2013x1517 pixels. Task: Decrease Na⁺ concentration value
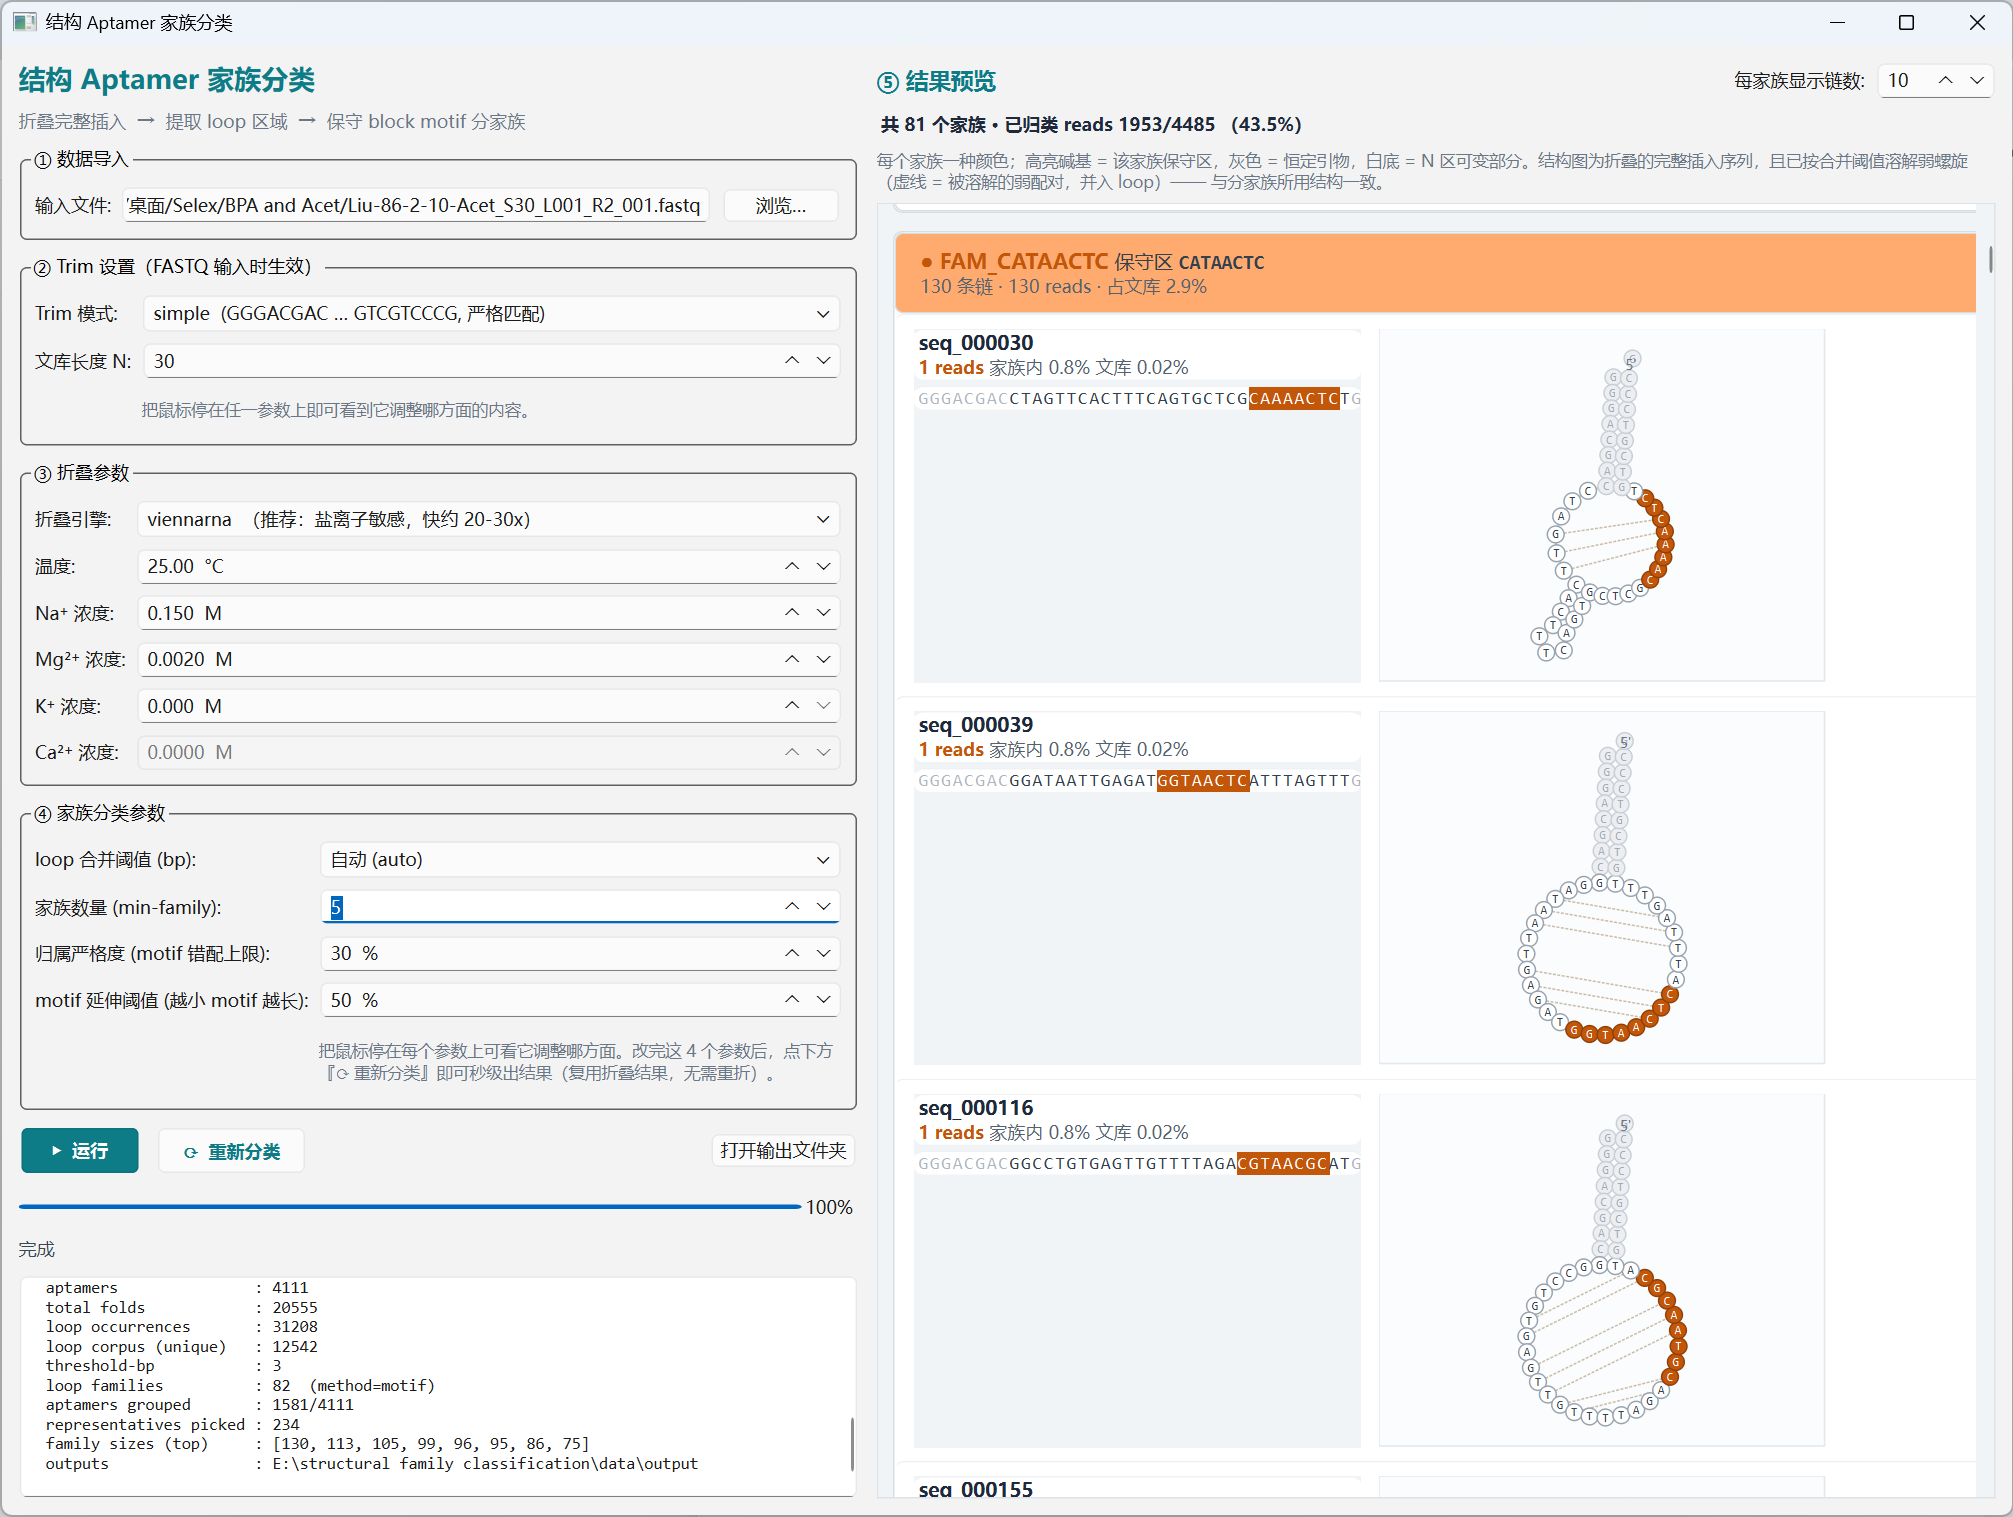[824, 613]
